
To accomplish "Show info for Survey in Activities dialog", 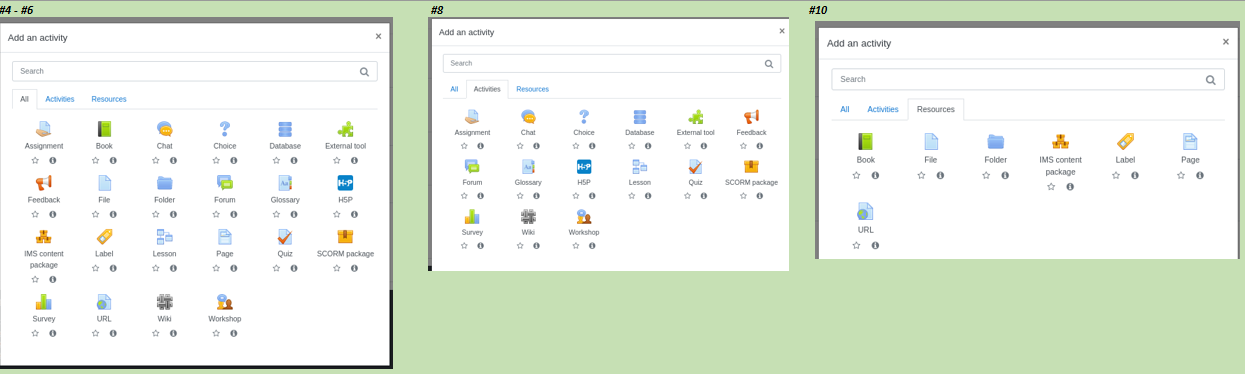I will [480, 246].
